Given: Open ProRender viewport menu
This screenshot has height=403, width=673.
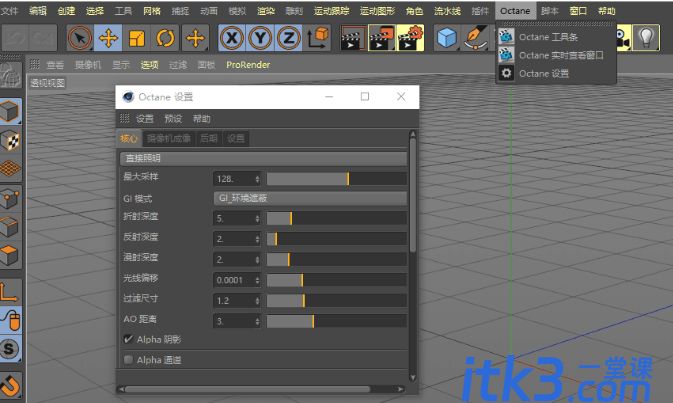Looking at the screenshot, I should [248, 65].
